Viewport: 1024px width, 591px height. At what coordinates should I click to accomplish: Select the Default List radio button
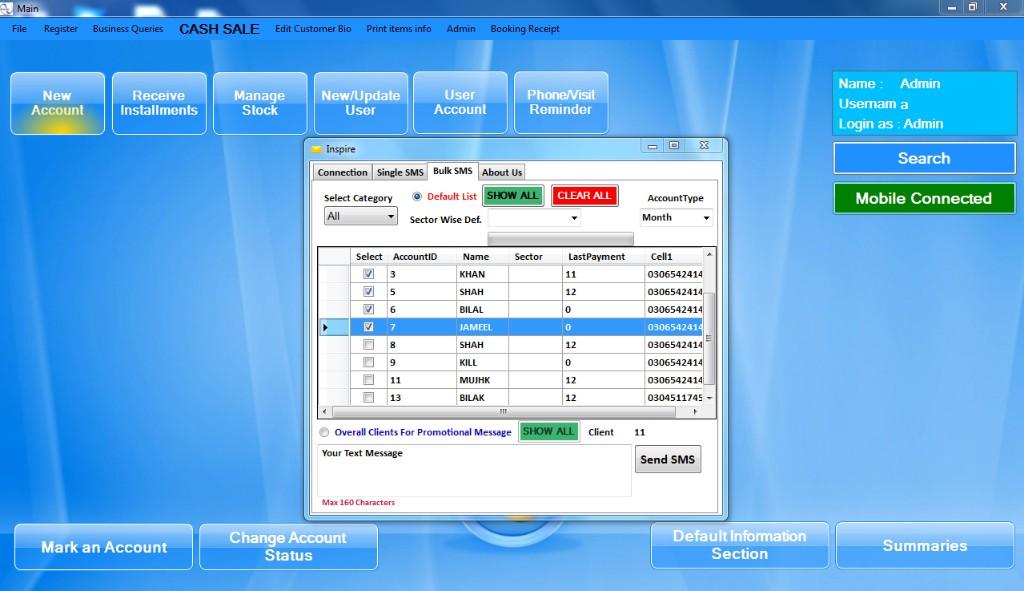tap(417, 196)
